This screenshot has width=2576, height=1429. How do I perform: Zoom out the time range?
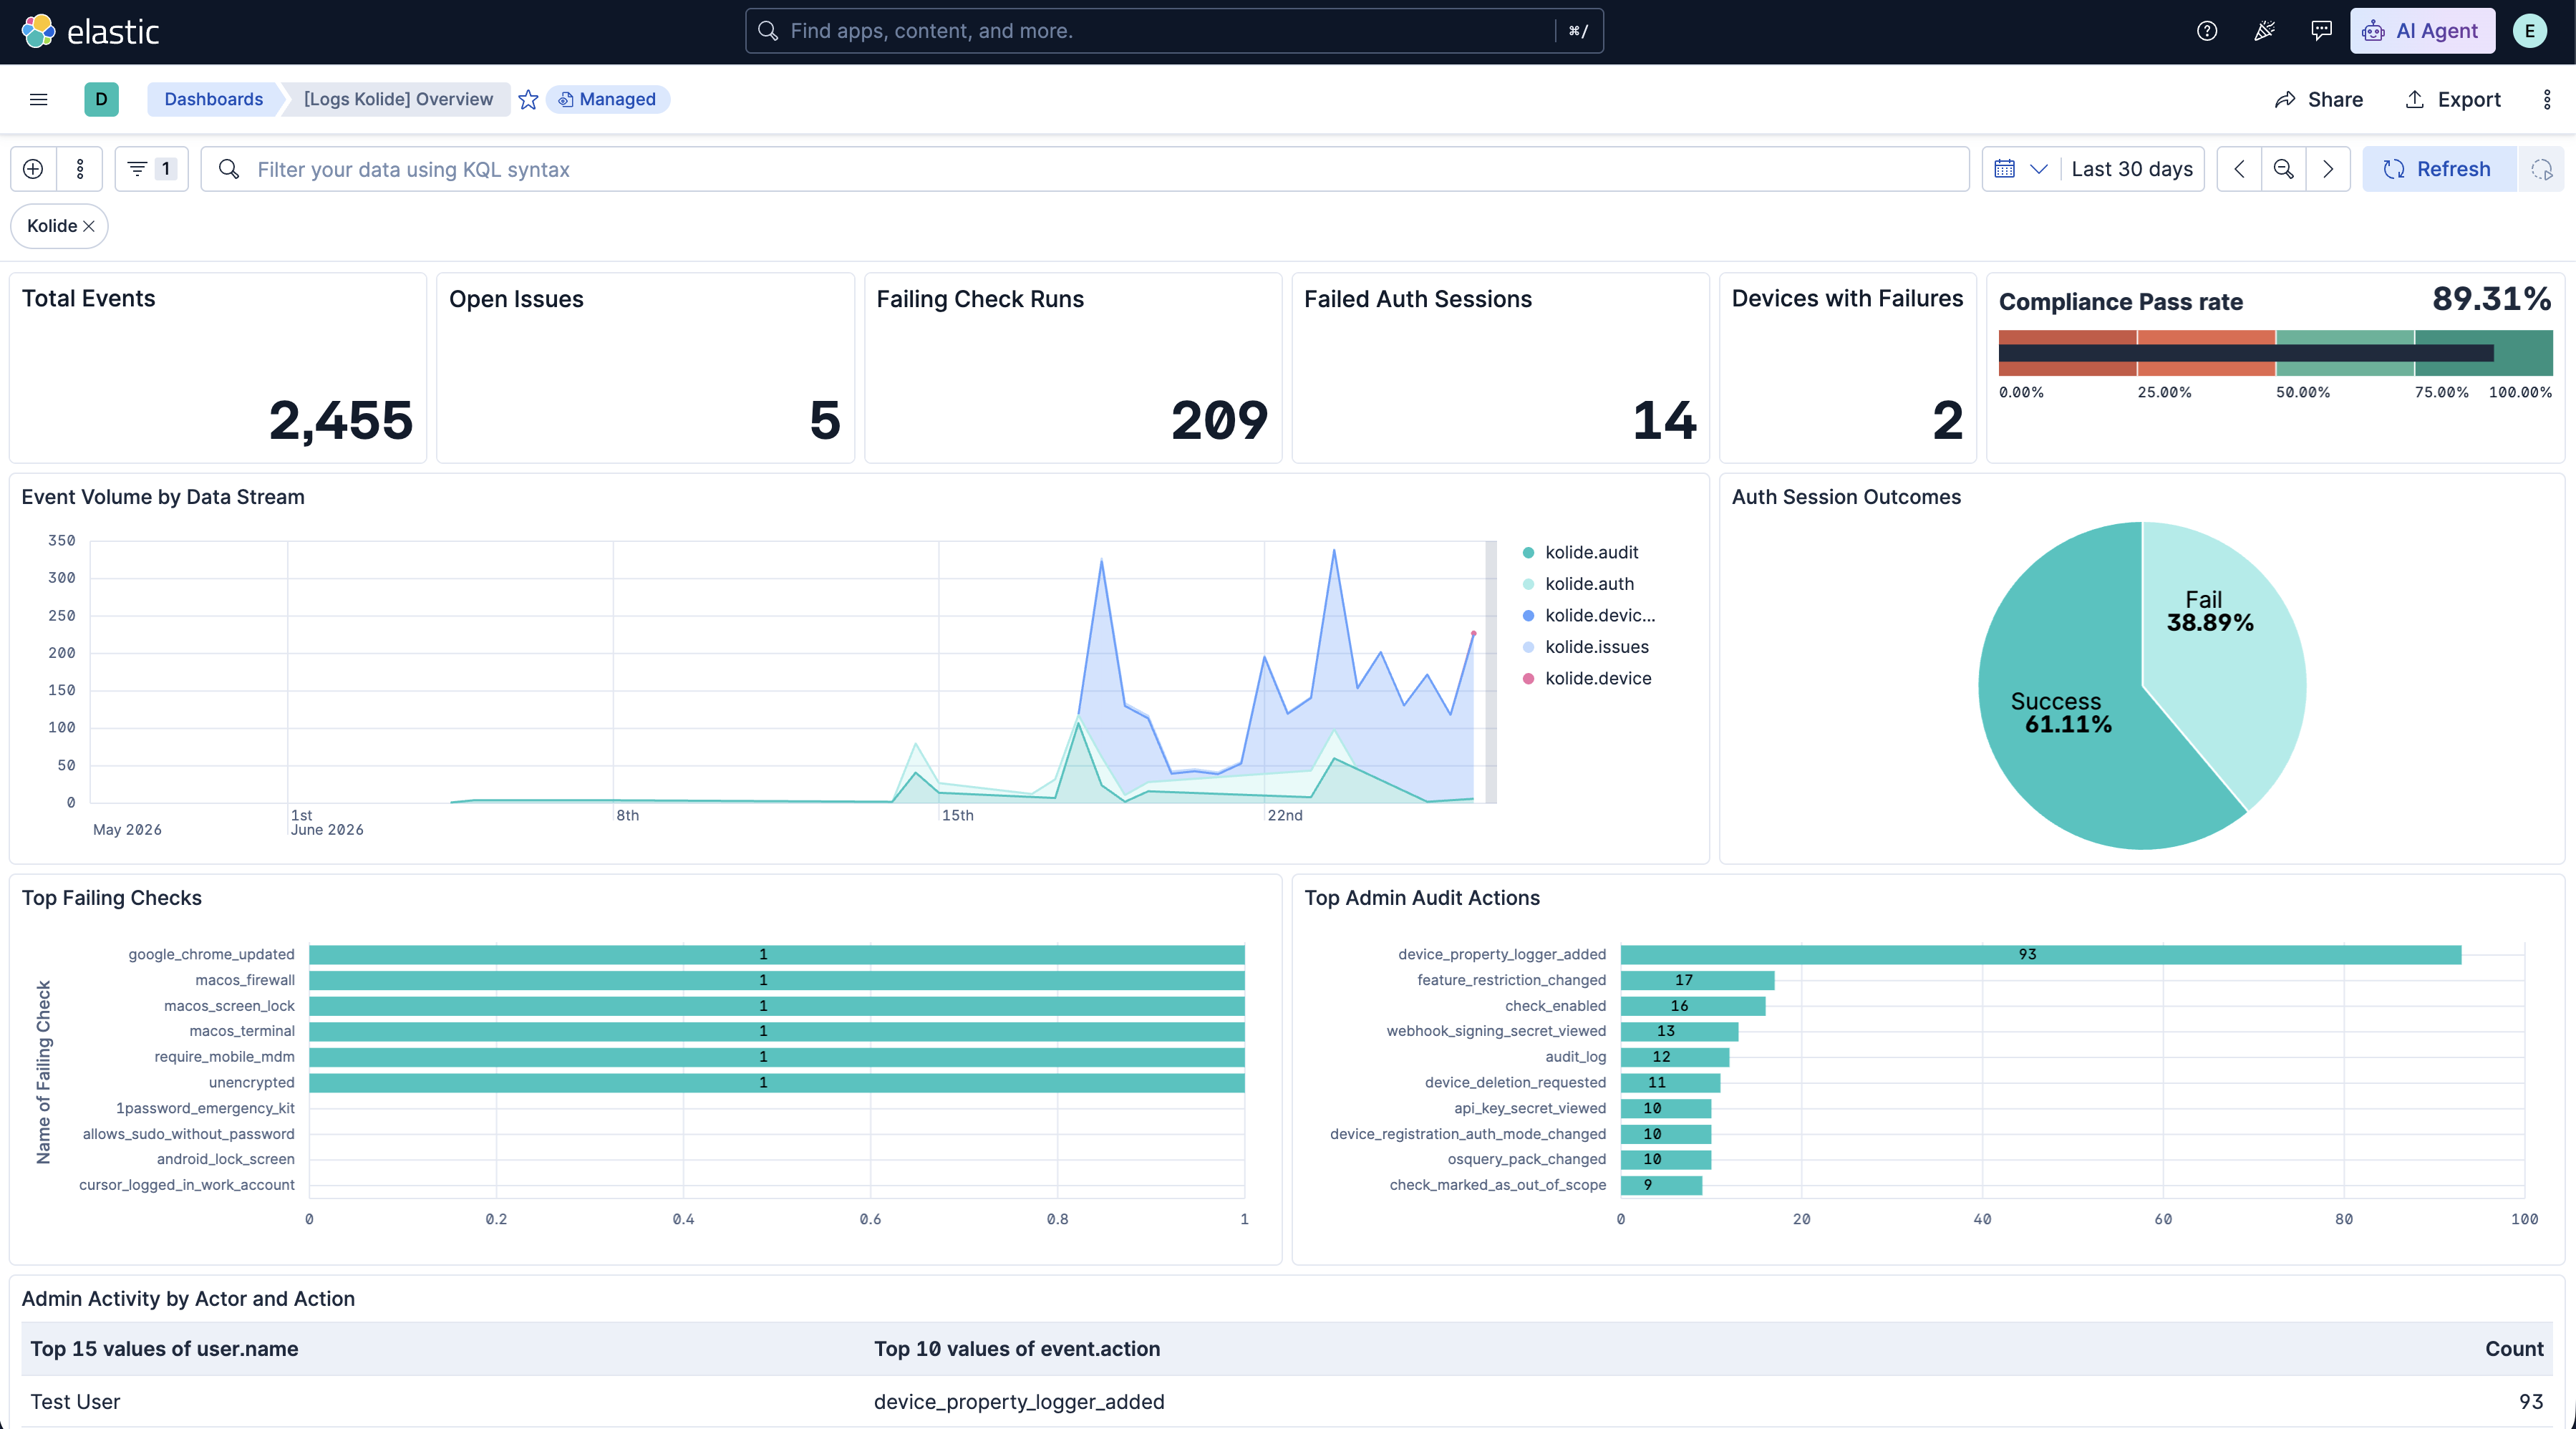click(2283, 169)
